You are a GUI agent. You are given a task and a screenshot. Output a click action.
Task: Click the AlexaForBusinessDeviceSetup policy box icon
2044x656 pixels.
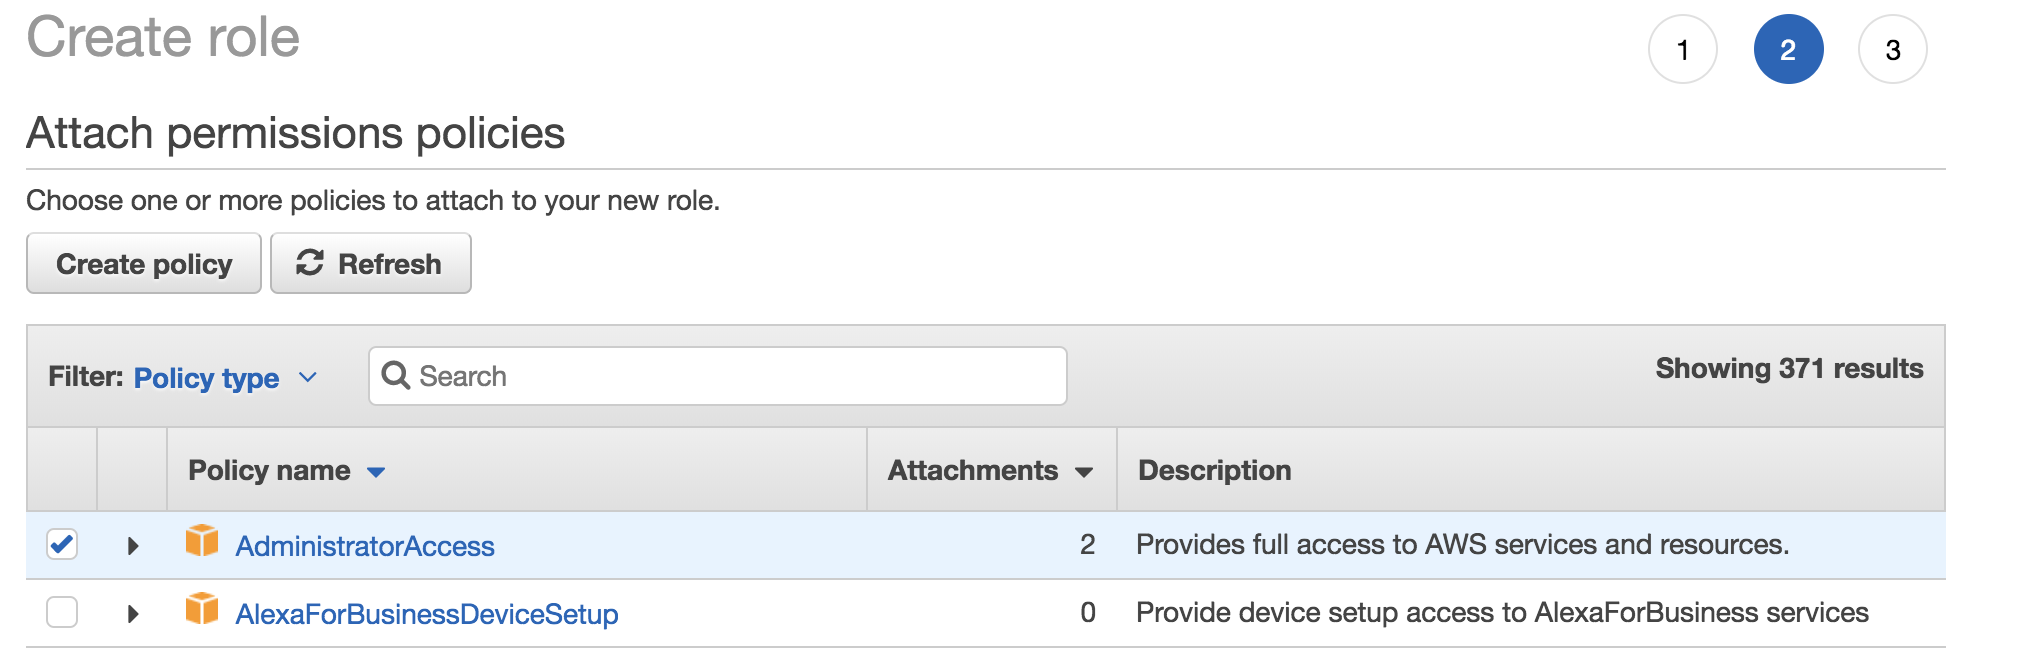click(x=202, y=609)
